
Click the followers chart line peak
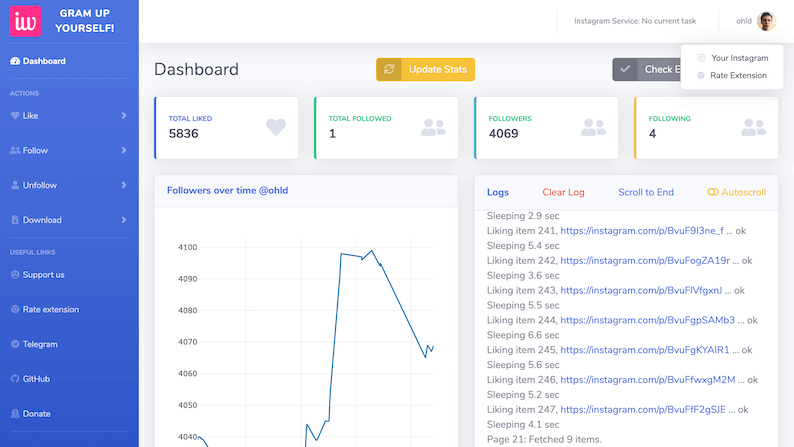tap(372, 251)
